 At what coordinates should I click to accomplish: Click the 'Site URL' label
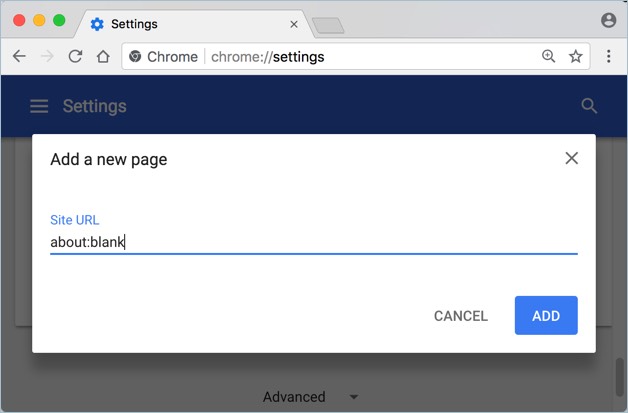point(74,220)
